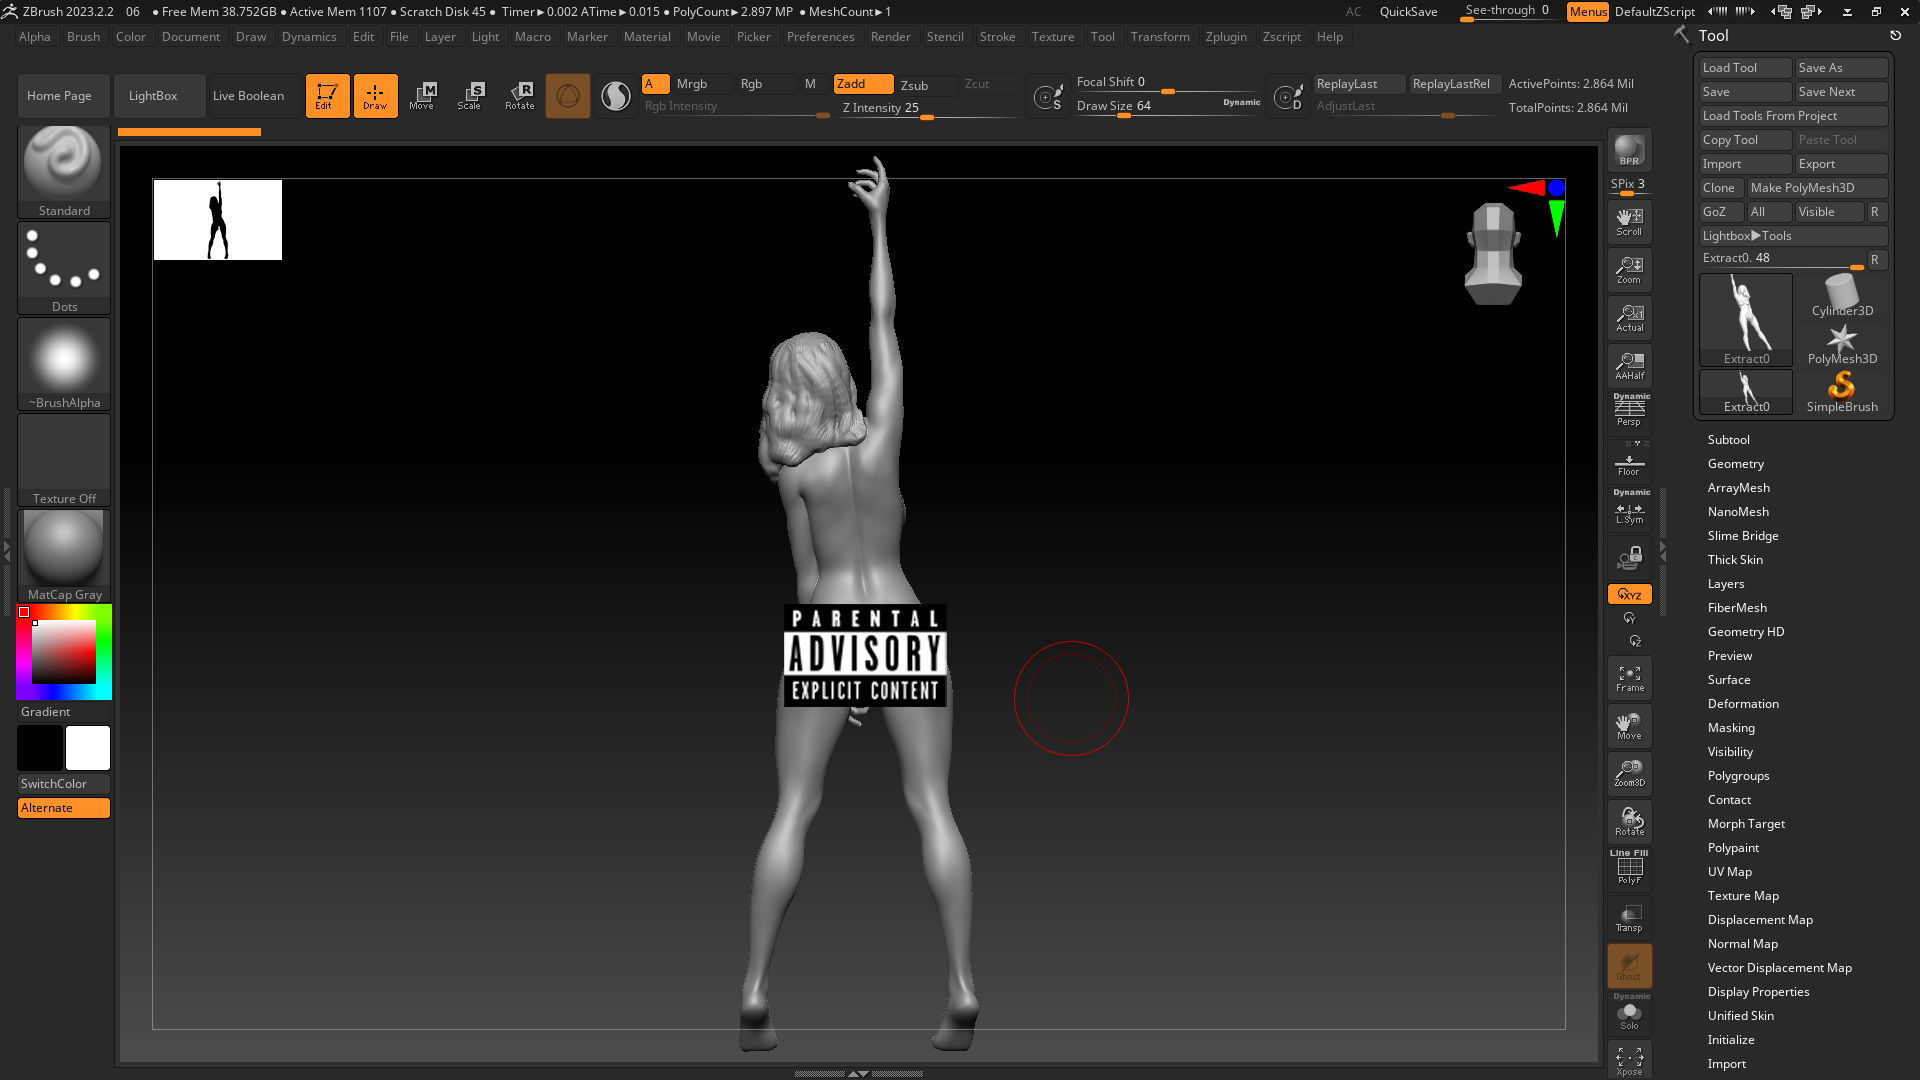
Task: Adjust the Draw Size slider
Action: click(1168, 106)
